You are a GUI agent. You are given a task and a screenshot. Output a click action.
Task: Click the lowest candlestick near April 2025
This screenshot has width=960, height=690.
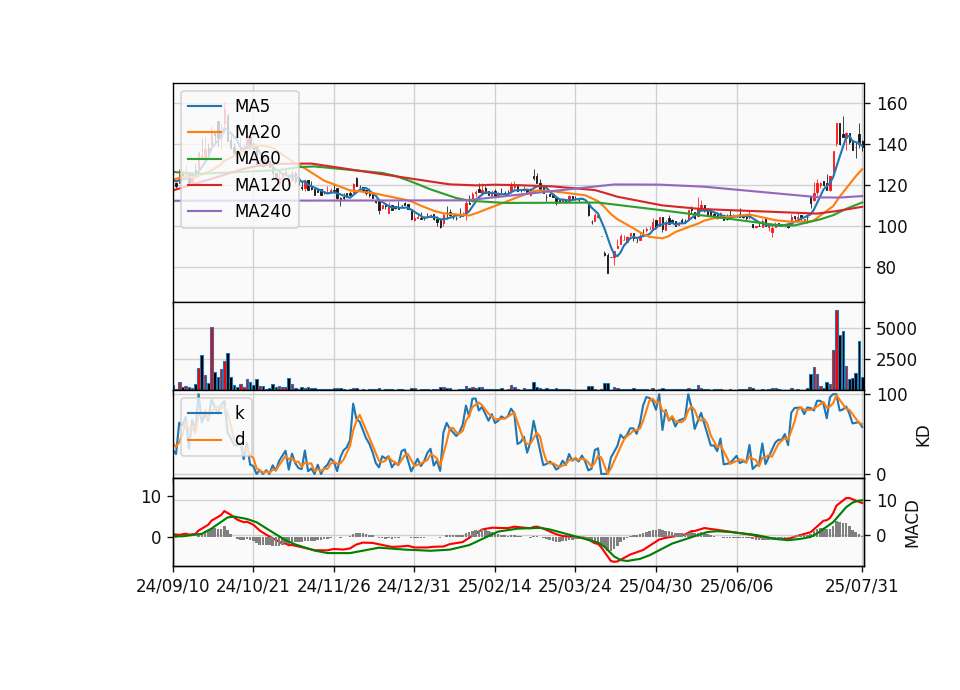pos(608,263)
